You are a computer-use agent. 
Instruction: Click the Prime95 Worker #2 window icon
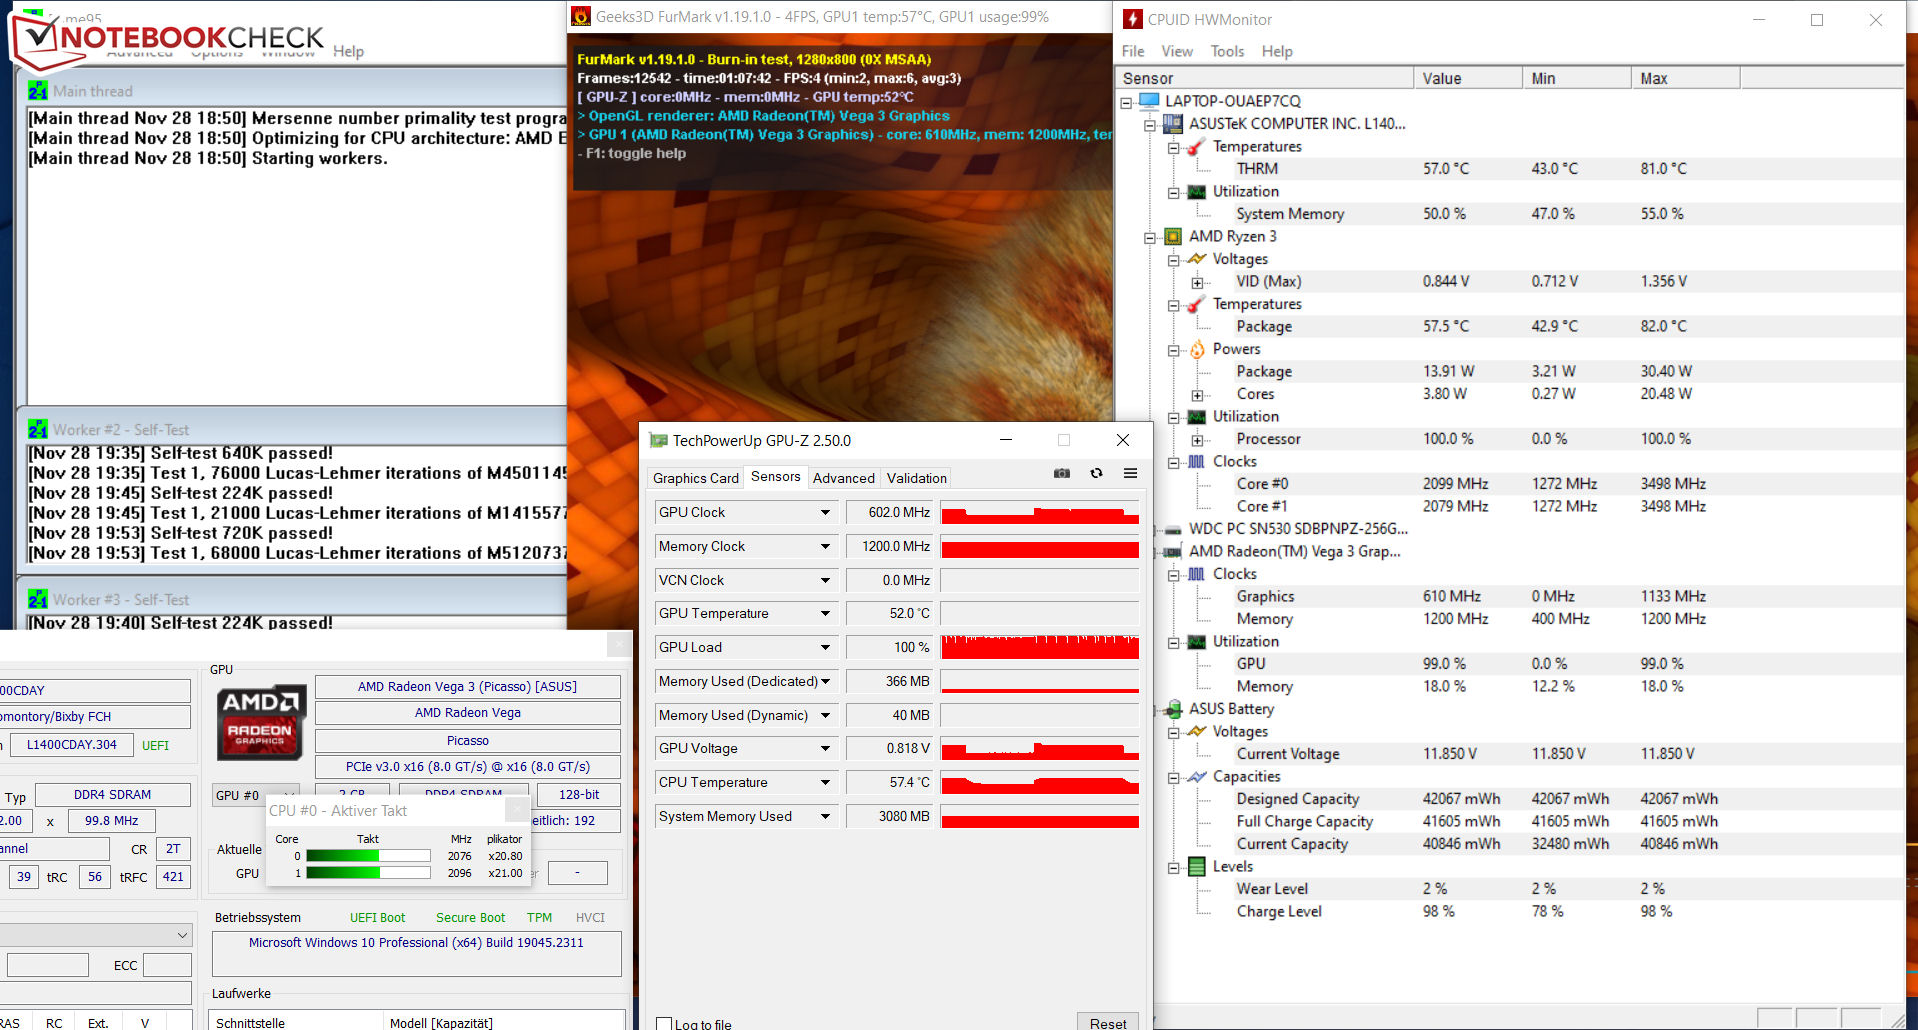click(x=38, y=429)
